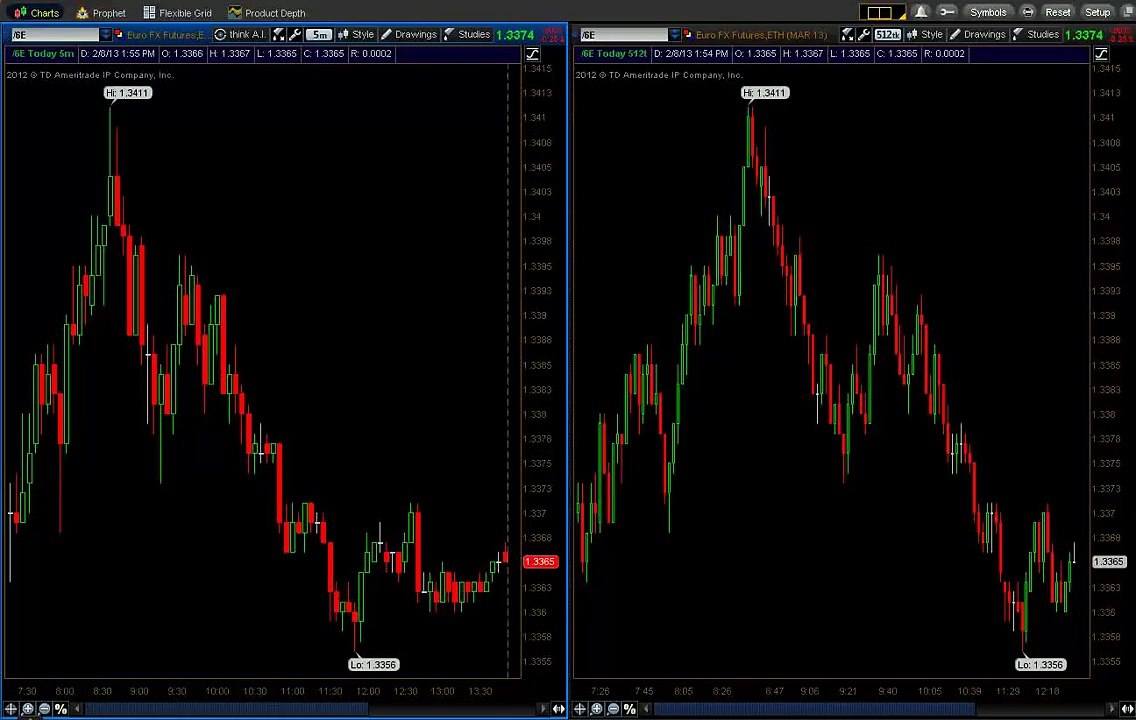Click scroll-left arrow under right chart
The height and width of the screenshot is (720, 1136).
pos(646,709)
